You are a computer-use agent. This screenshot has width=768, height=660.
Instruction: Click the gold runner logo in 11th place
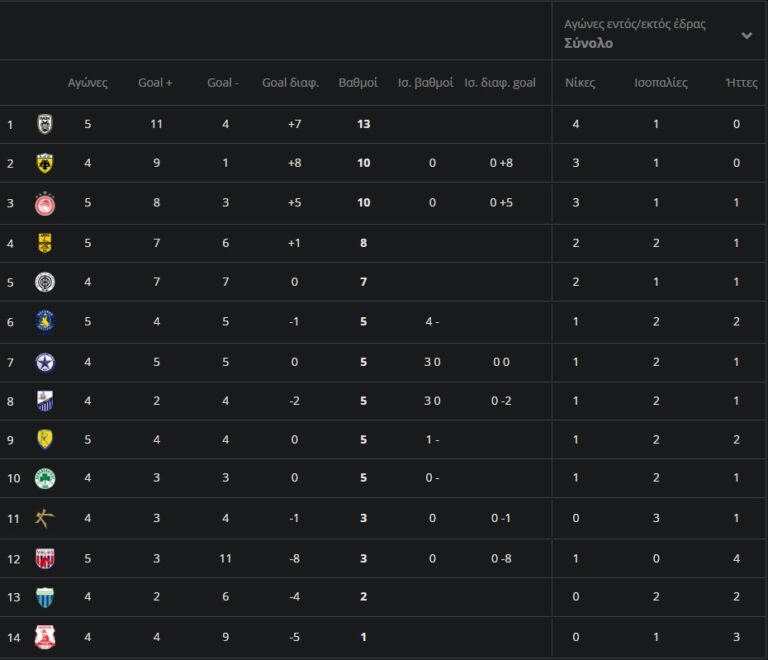45,517
